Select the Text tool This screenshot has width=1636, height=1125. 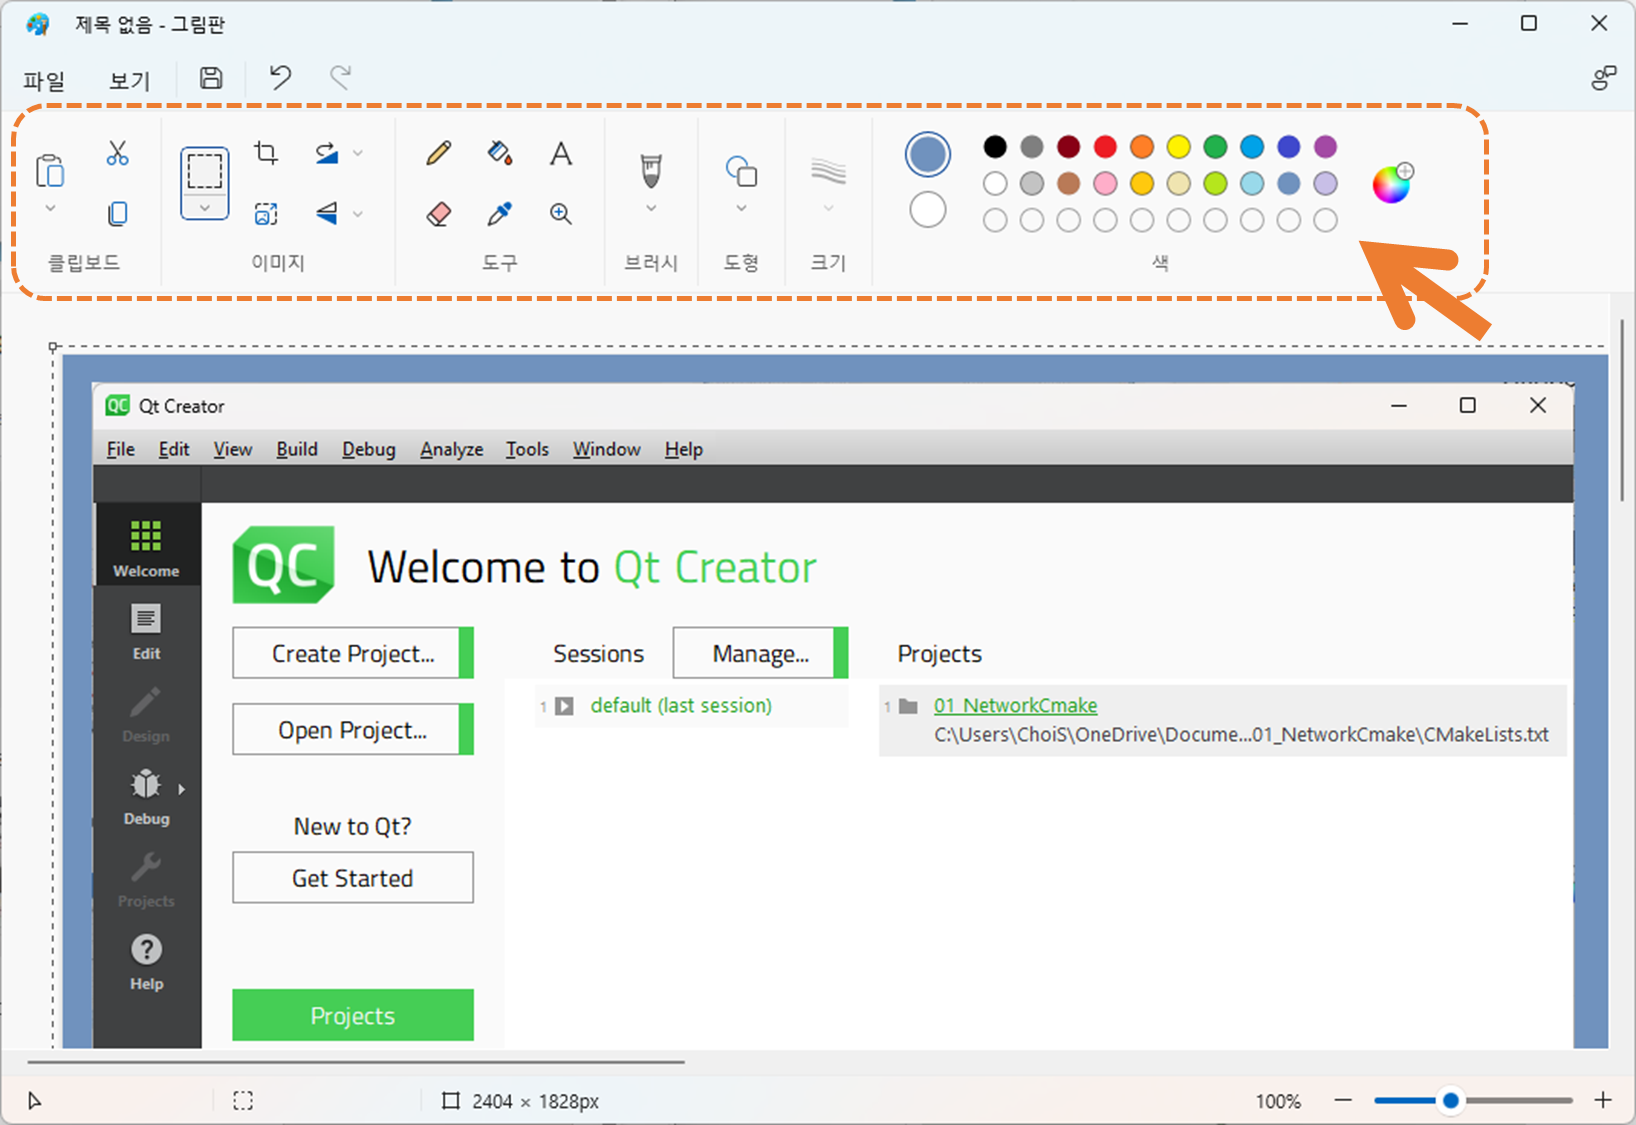pos(561,153)
